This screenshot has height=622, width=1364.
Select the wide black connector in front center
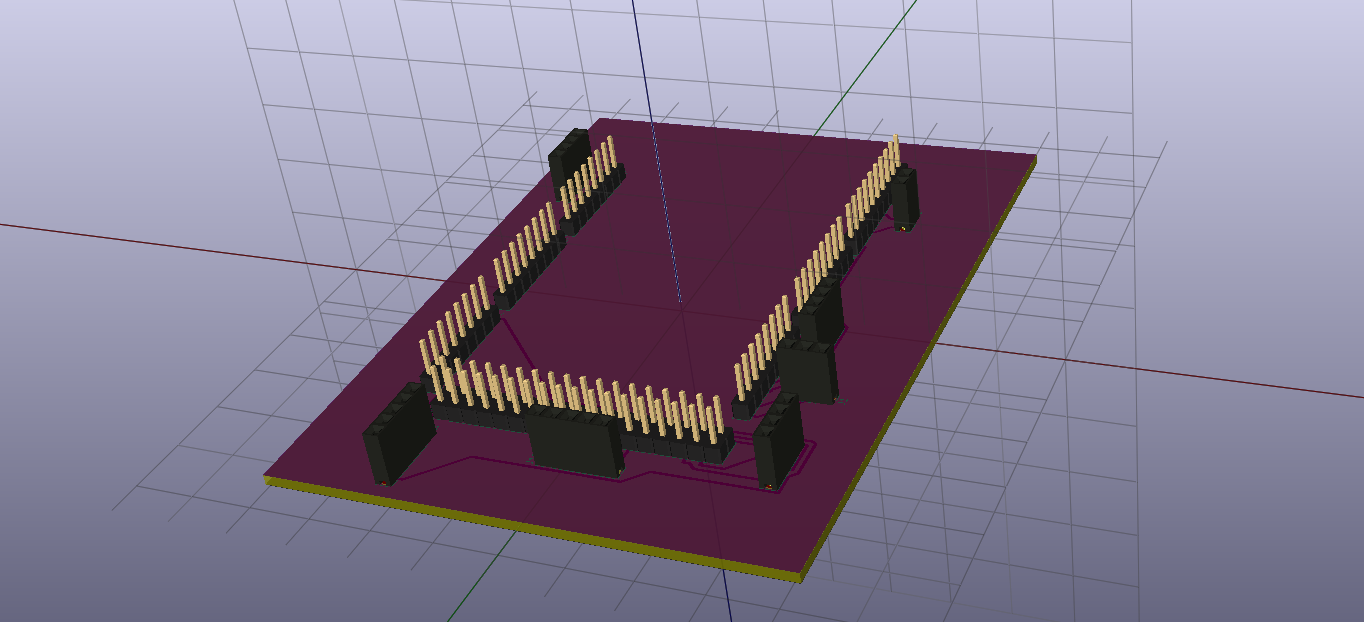(574, 445)
